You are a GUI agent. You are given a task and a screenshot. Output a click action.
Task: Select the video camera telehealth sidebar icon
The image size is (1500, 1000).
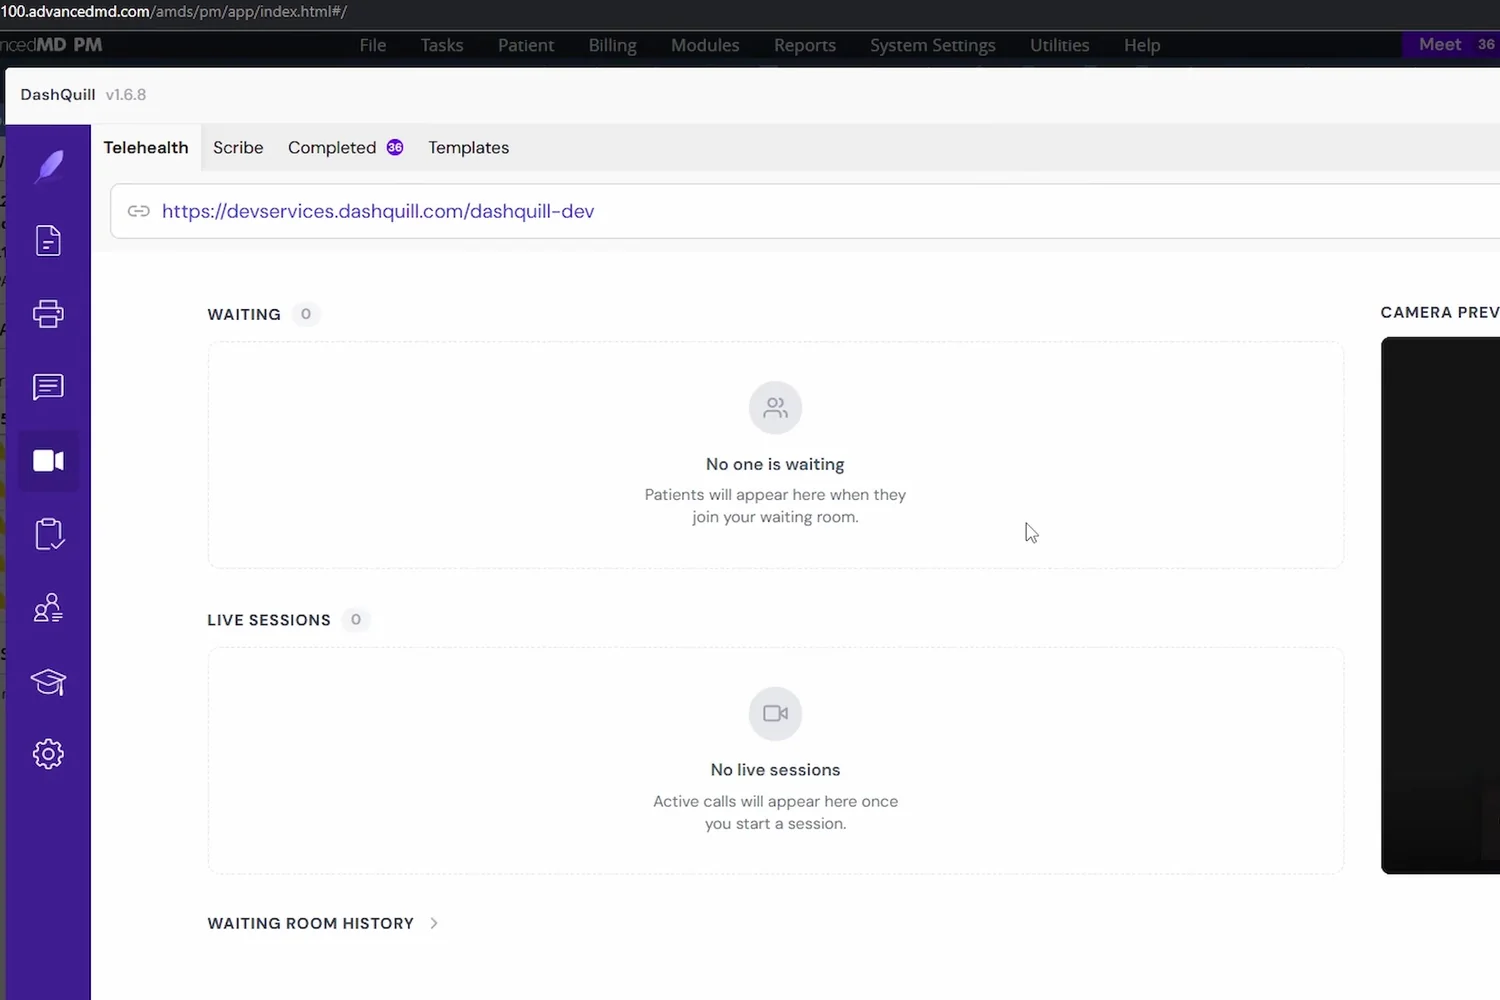pos(48,460)
